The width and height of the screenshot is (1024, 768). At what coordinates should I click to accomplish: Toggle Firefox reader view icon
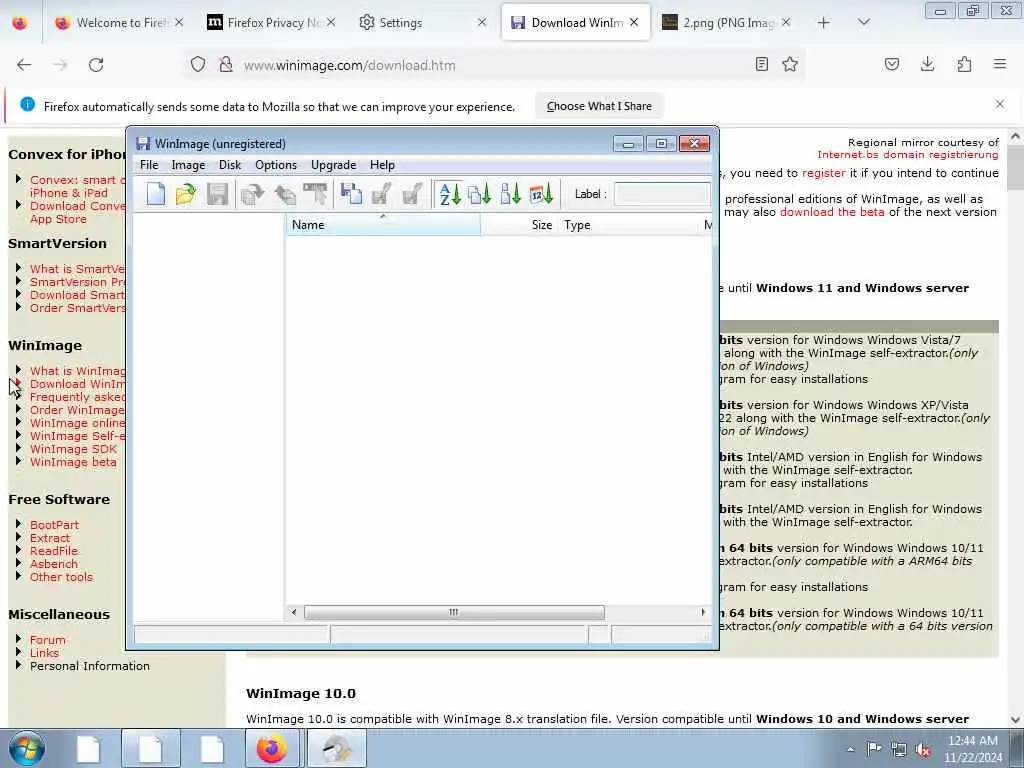click(x=761, y=64)
